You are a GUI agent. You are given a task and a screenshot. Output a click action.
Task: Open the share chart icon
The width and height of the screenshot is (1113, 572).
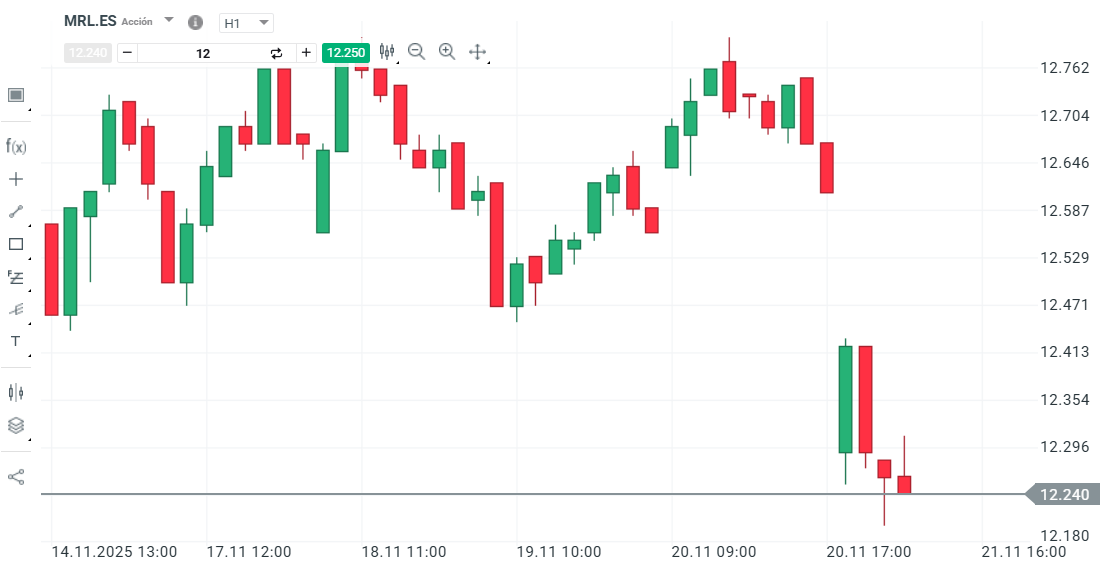click(16, 477)
